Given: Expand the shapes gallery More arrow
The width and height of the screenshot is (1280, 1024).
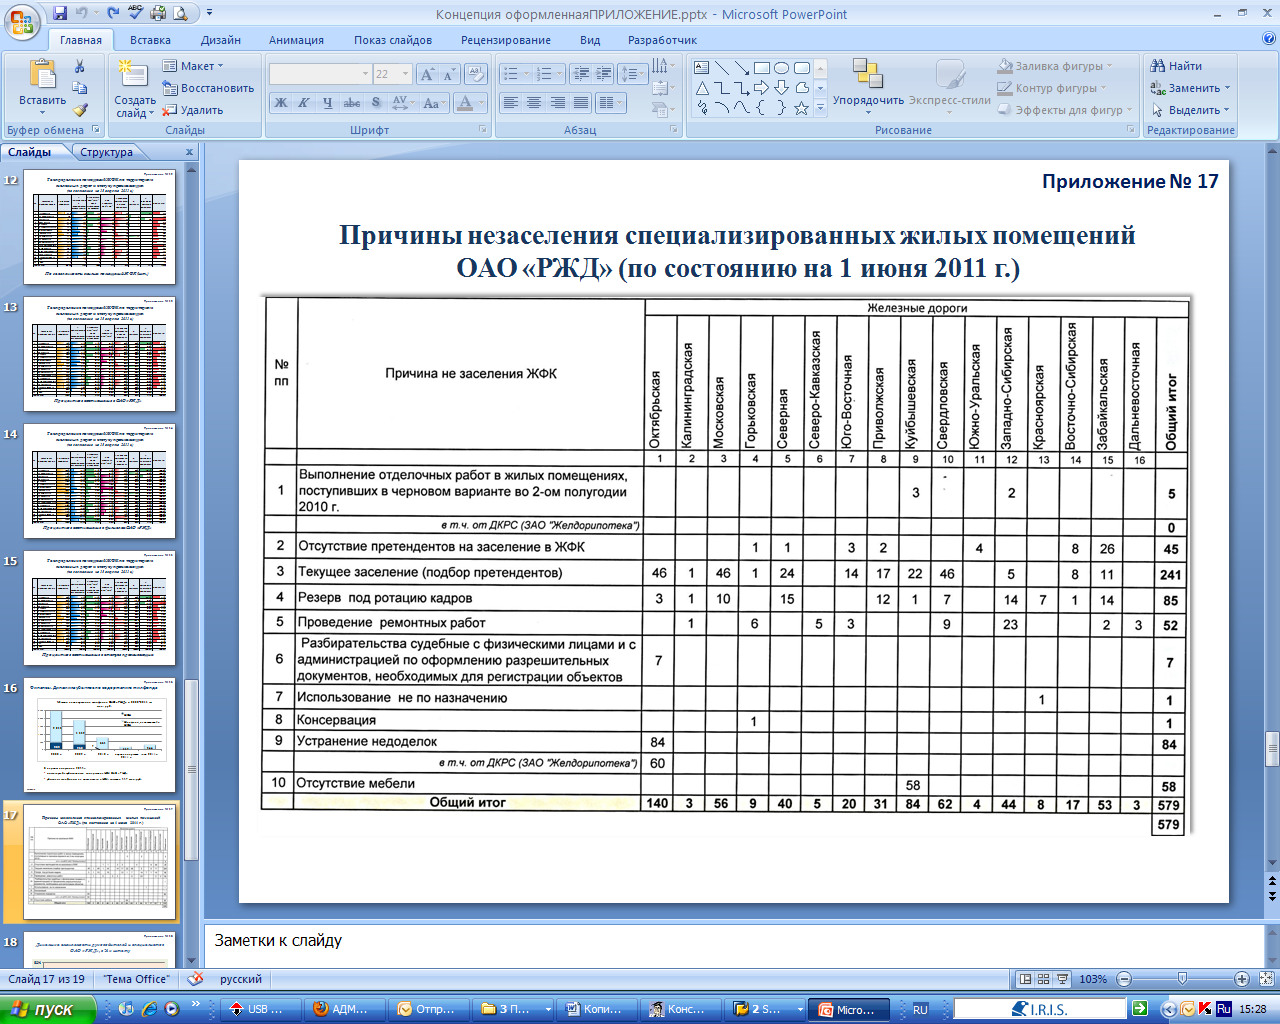Looking at the screenshot, I should [821, 108].
